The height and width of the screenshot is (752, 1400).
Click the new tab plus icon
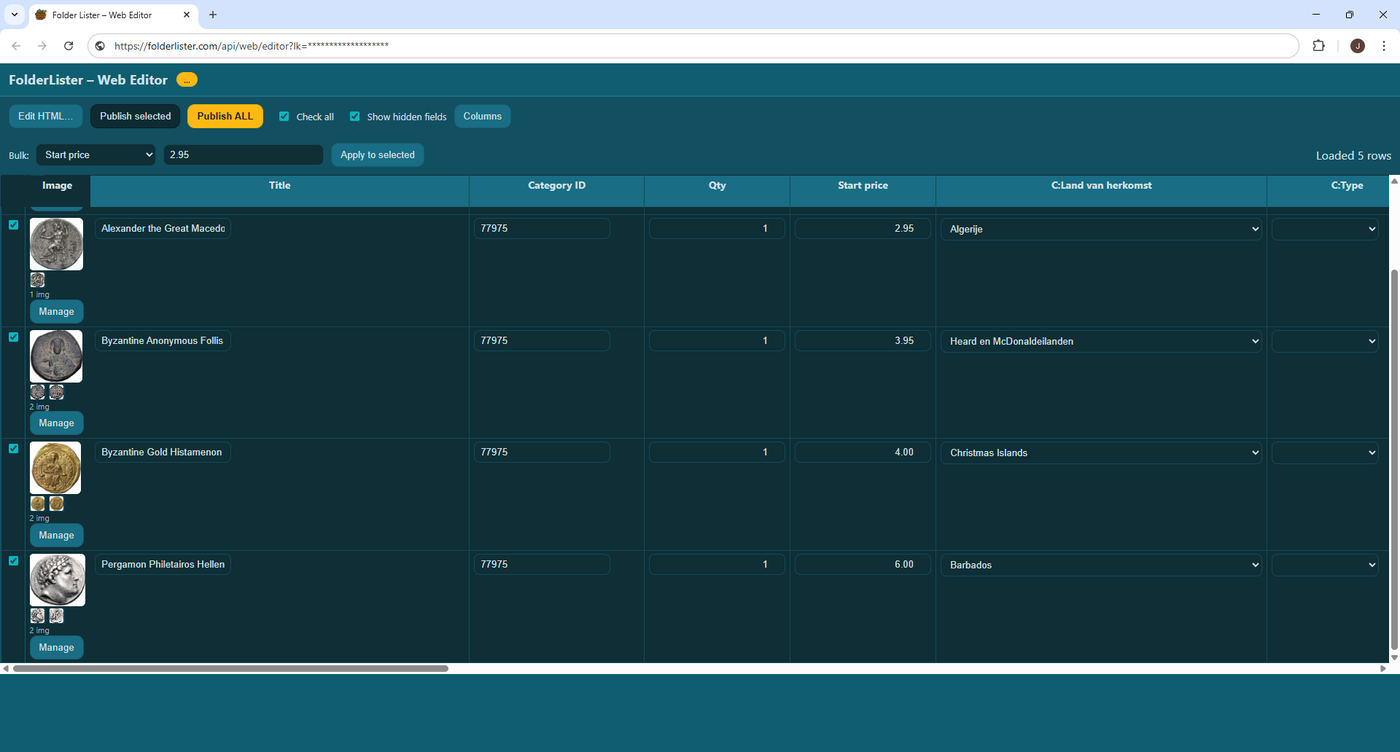213,15
